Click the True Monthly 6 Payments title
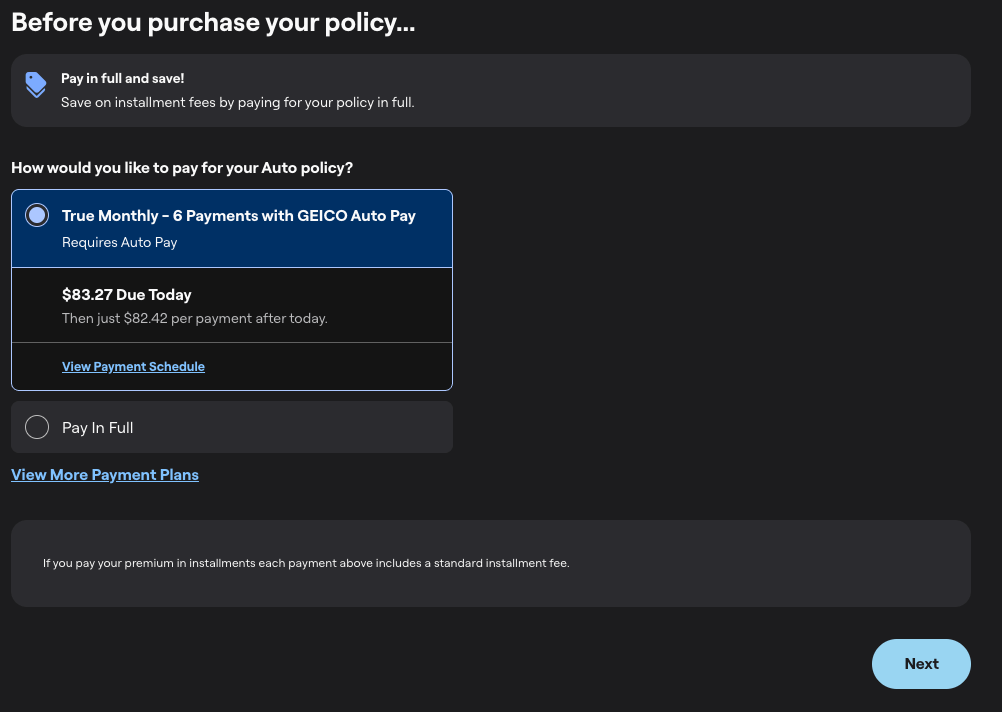The image size is (1002, 712). click(238, 216)
